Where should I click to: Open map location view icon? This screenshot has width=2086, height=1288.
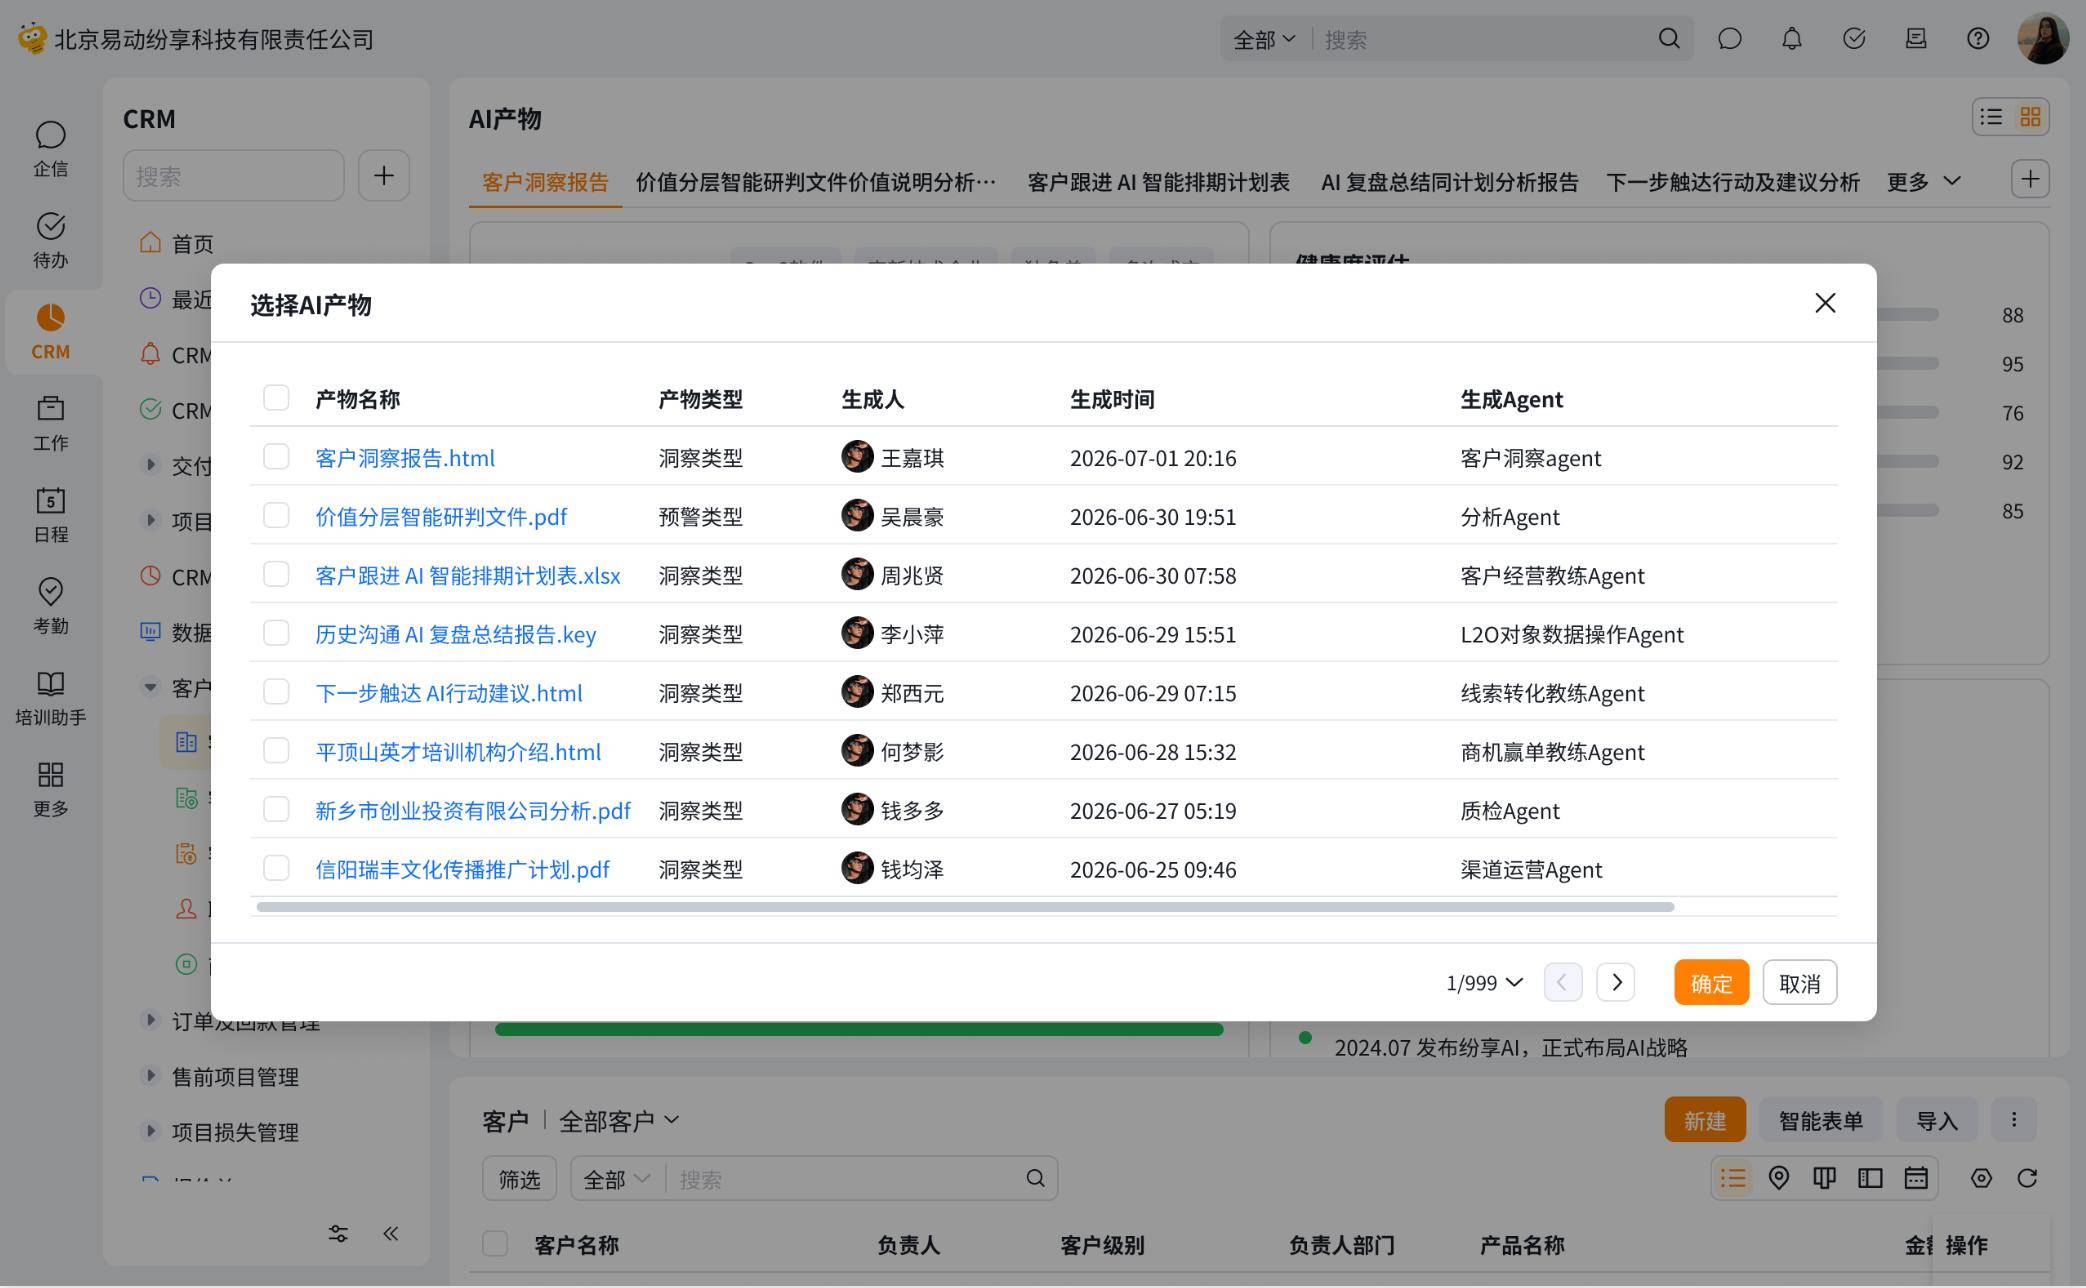coord(1778,1178)
